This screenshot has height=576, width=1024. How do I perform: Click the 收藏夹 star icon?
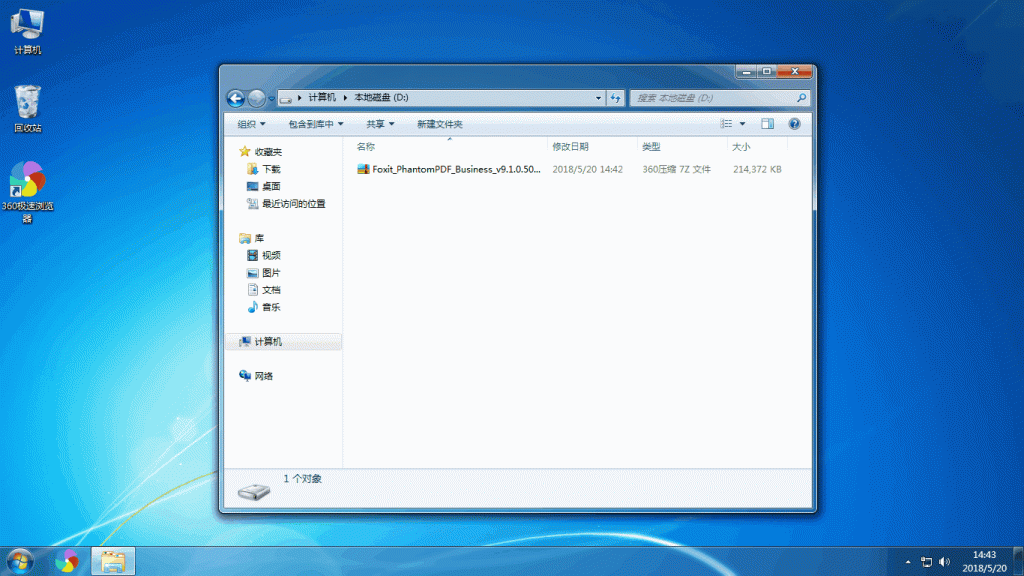point(245,152)
